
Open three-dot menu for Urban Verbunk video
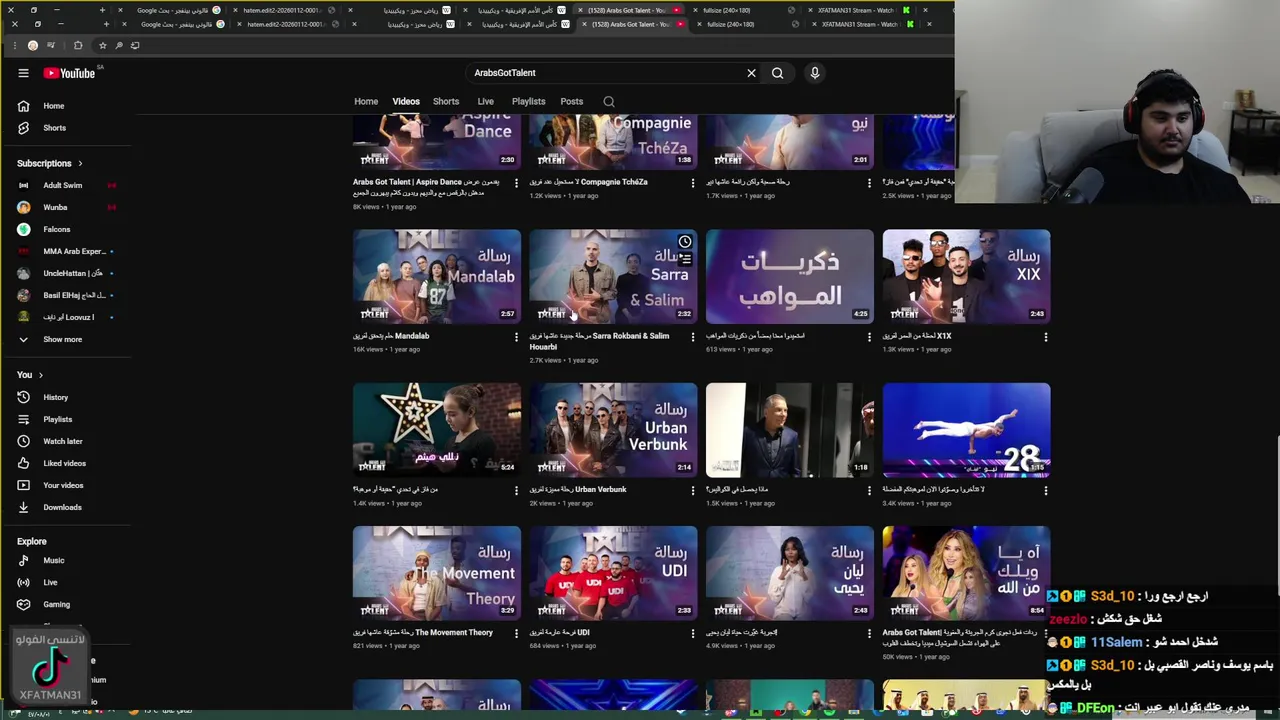point(693,490)
